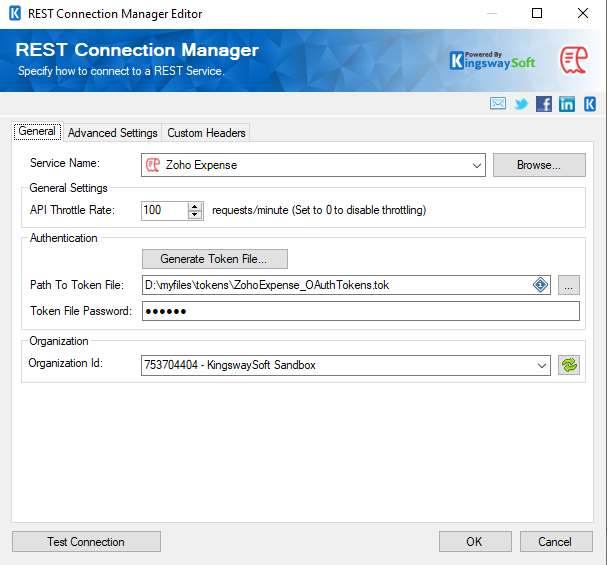Screen dimensions: 607x565
Task: Close the REST Connection Manager Editor window
Action: (583, 13)
